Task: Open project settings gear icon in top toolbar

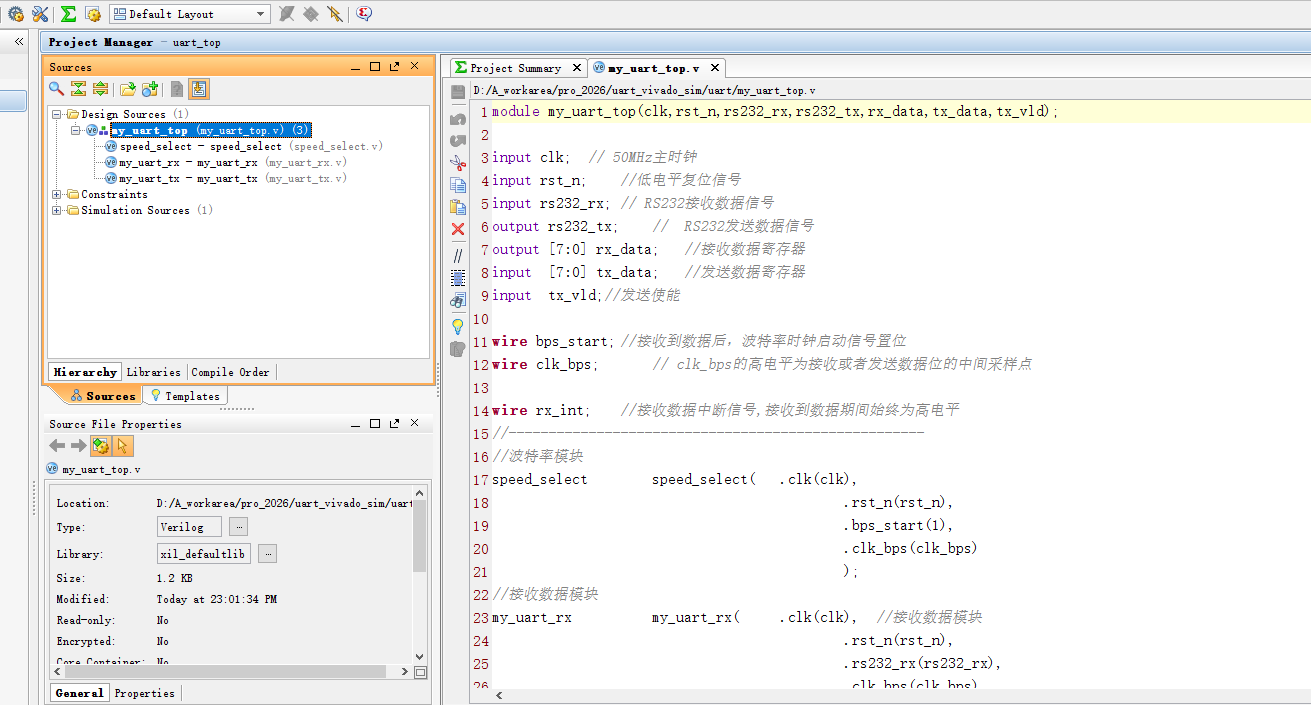Action: coord(16,14)
